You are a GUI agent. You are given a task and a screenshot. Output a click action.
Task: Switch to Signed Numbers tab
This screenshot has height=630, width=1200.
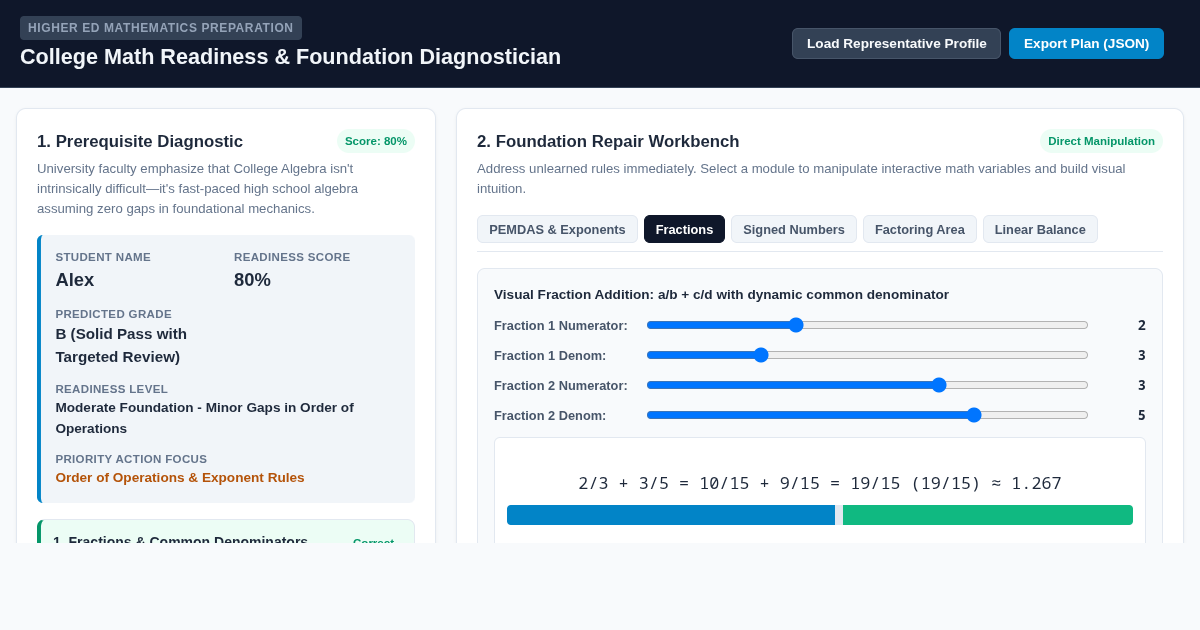(794, 229)
